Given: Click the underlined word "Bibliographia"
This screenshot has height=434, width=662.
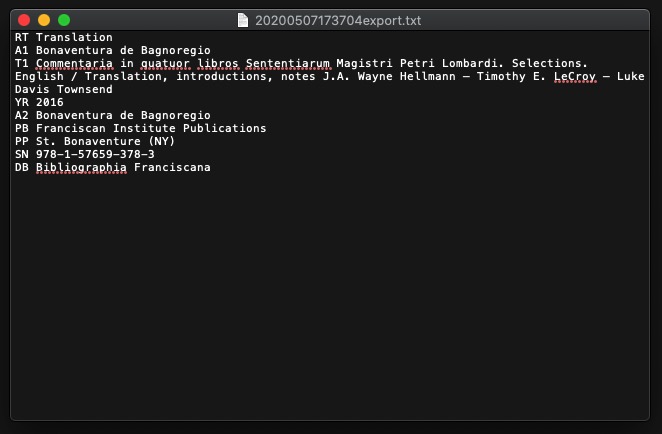Looking at the screenshot, I should (81, 167).
